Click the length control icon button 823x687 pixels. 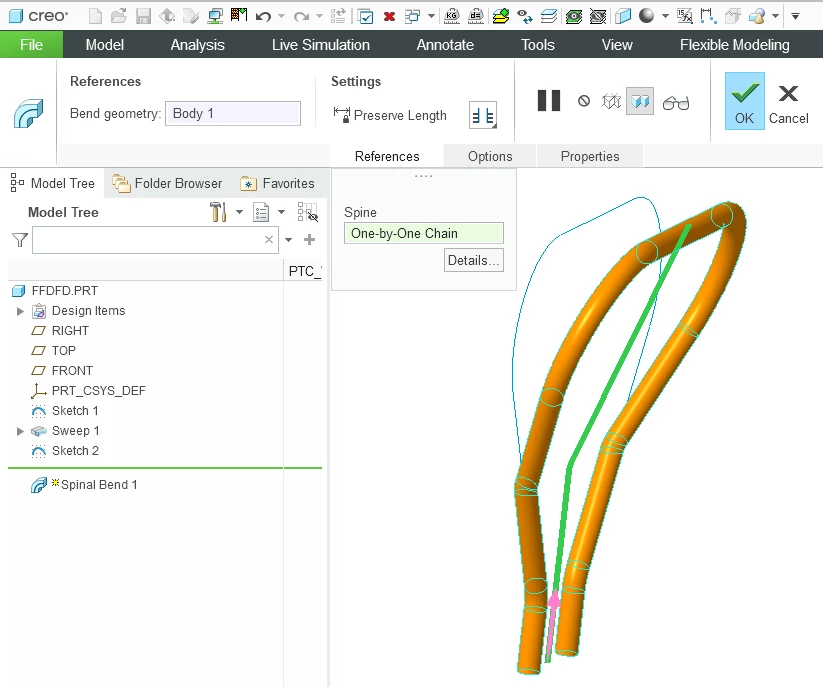pyautogui.click(x=482, y=115)
